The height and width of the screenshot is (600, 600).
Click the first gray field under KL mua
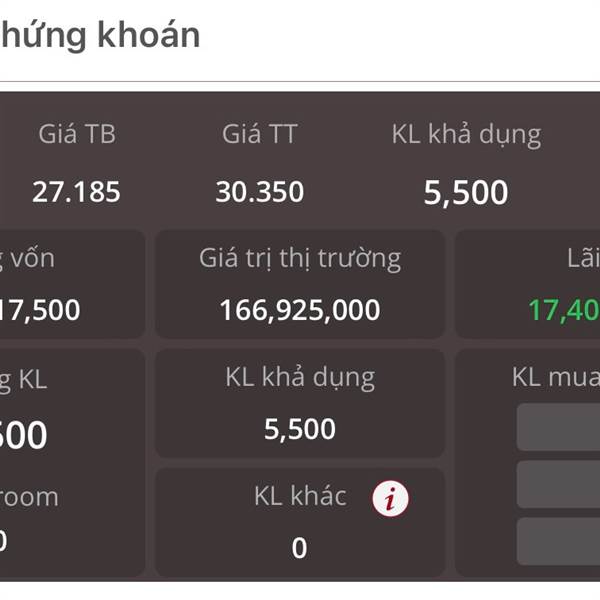tap(558, 427)
